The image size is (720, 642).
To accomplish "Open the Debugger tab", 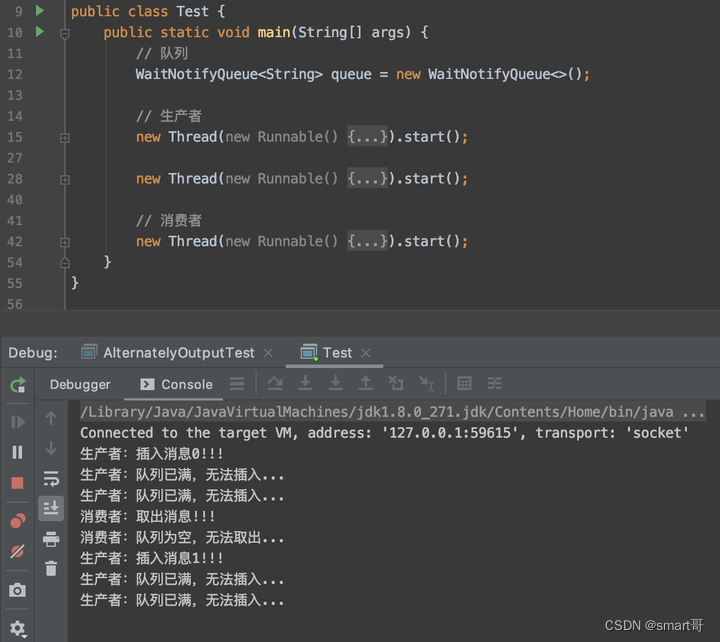I will (80, 384).
